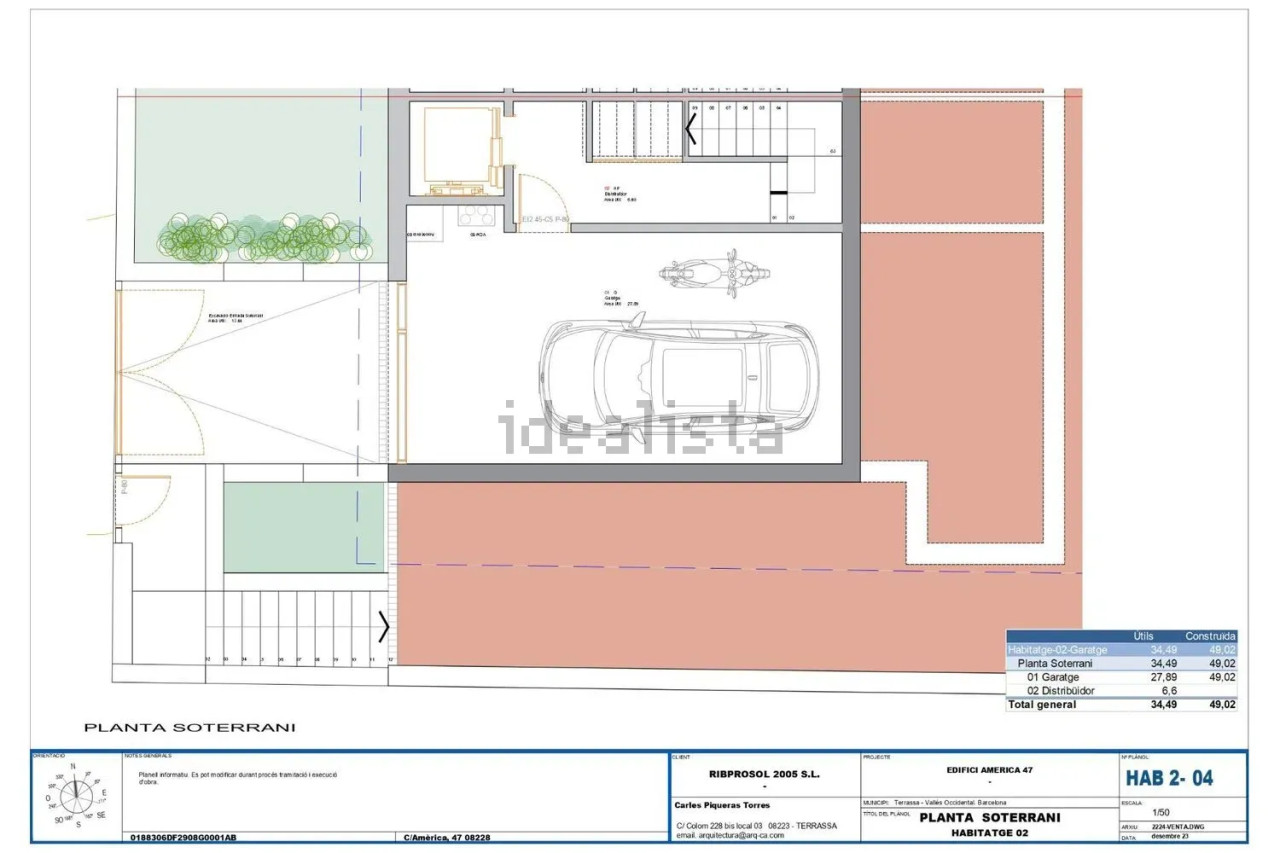Click the north compass rose in title block
1280x853 pixels.
(x=75, y=796)
